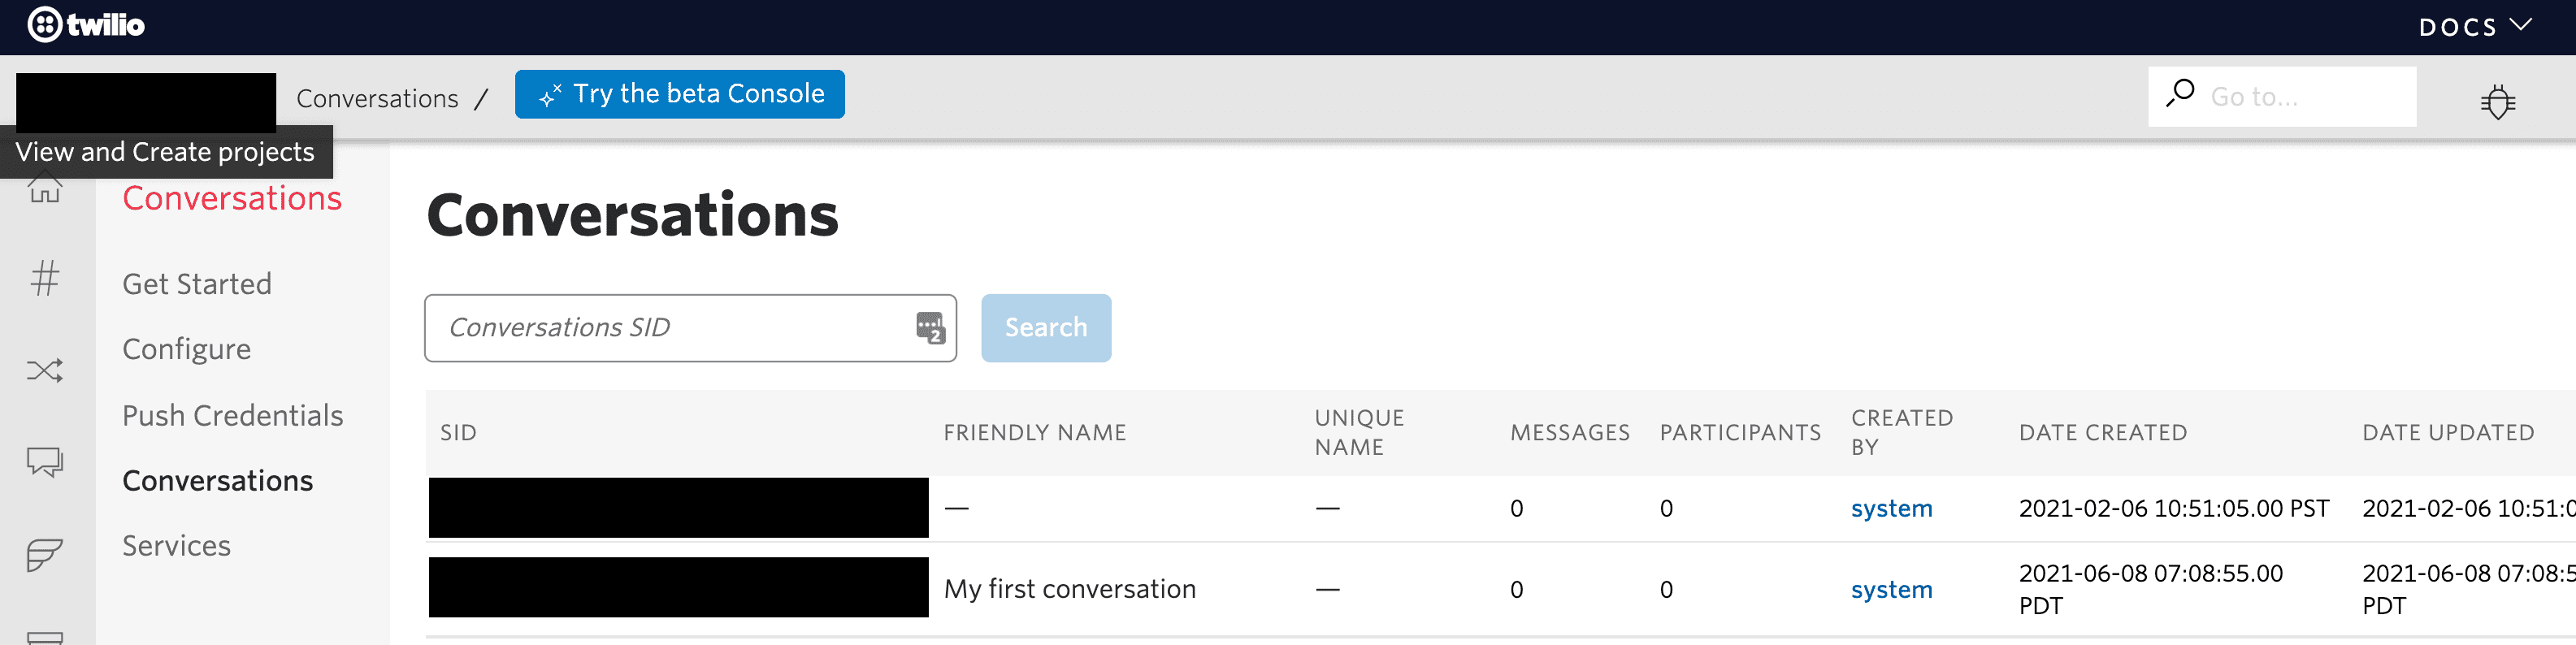Open Push Credentials in sidebar
This screenshot has height=645, width=2576.
(232, 415)
